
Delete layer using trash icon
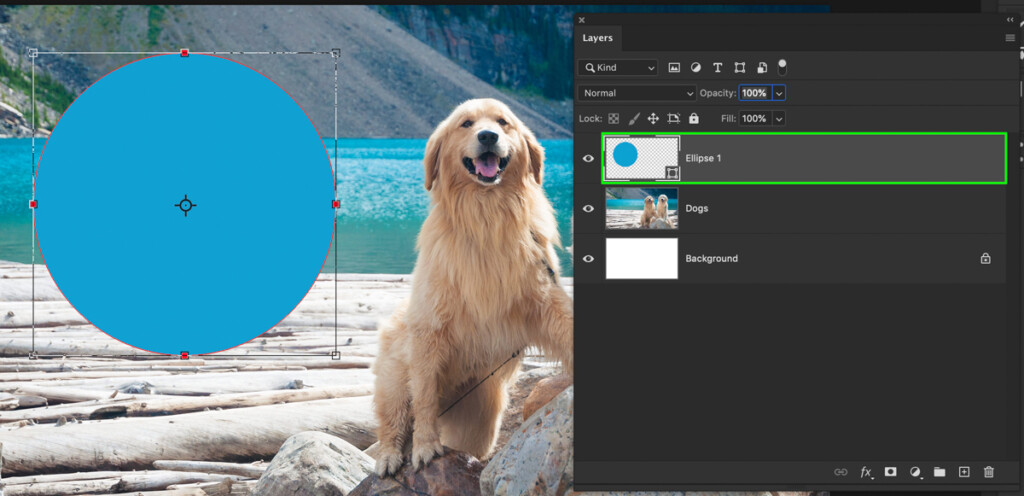click(989, 472)
